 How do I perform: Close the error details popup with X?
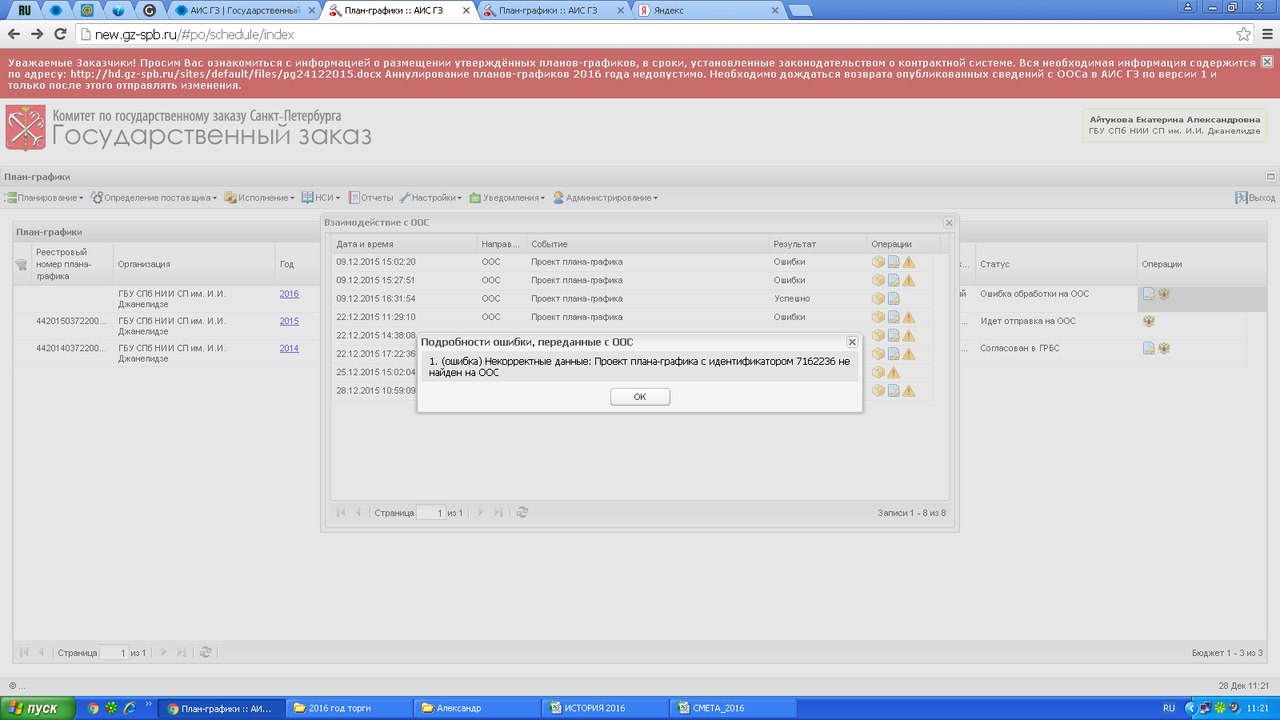click(852, 342)
